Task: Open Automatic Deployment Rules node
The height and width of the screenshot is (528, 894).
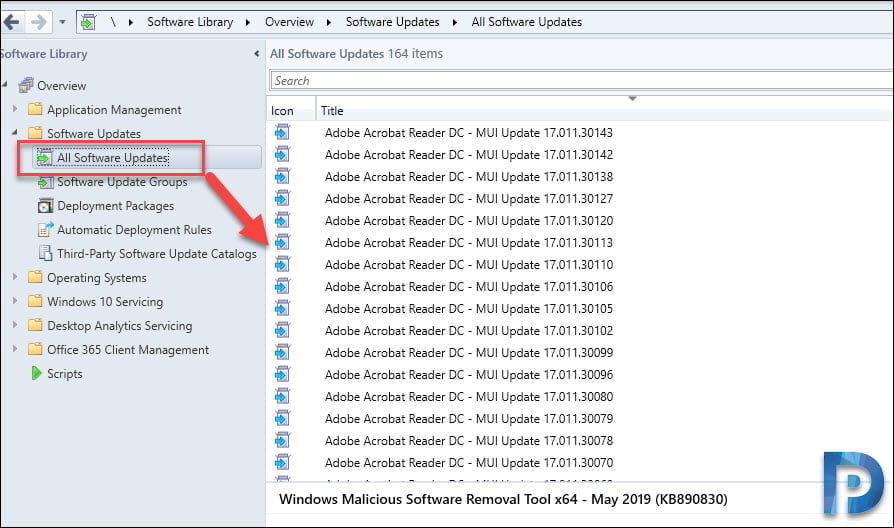Action: pyautogui.click(x=134, y=229)
